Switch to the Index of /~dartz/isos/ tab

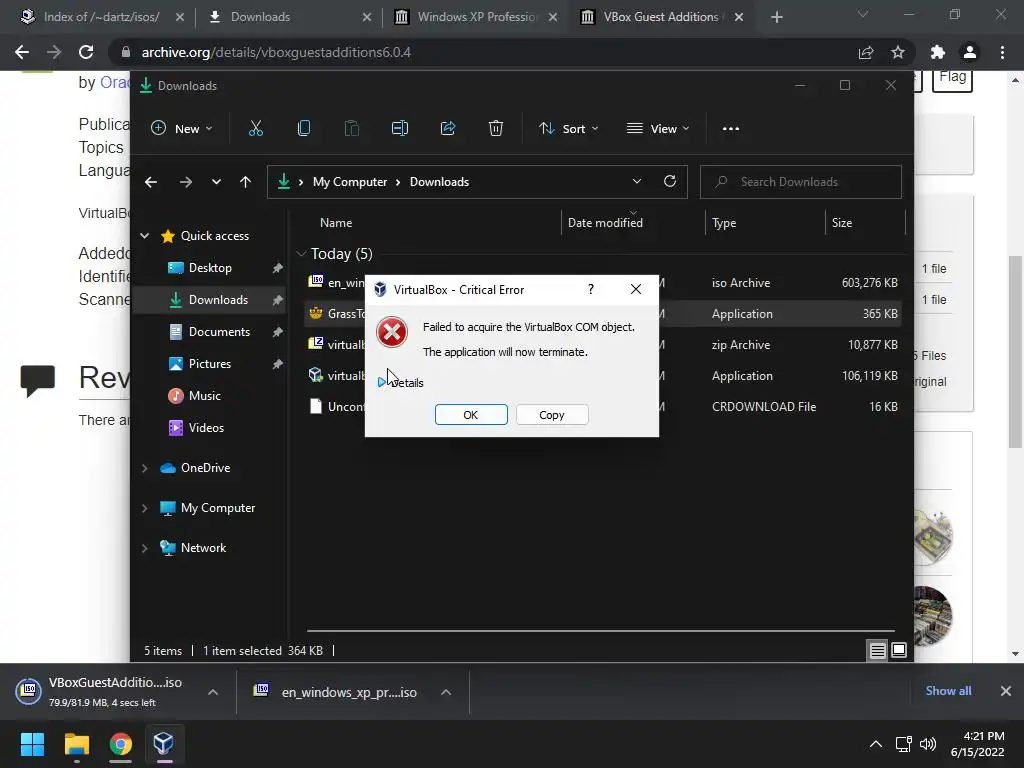[101, 17]
